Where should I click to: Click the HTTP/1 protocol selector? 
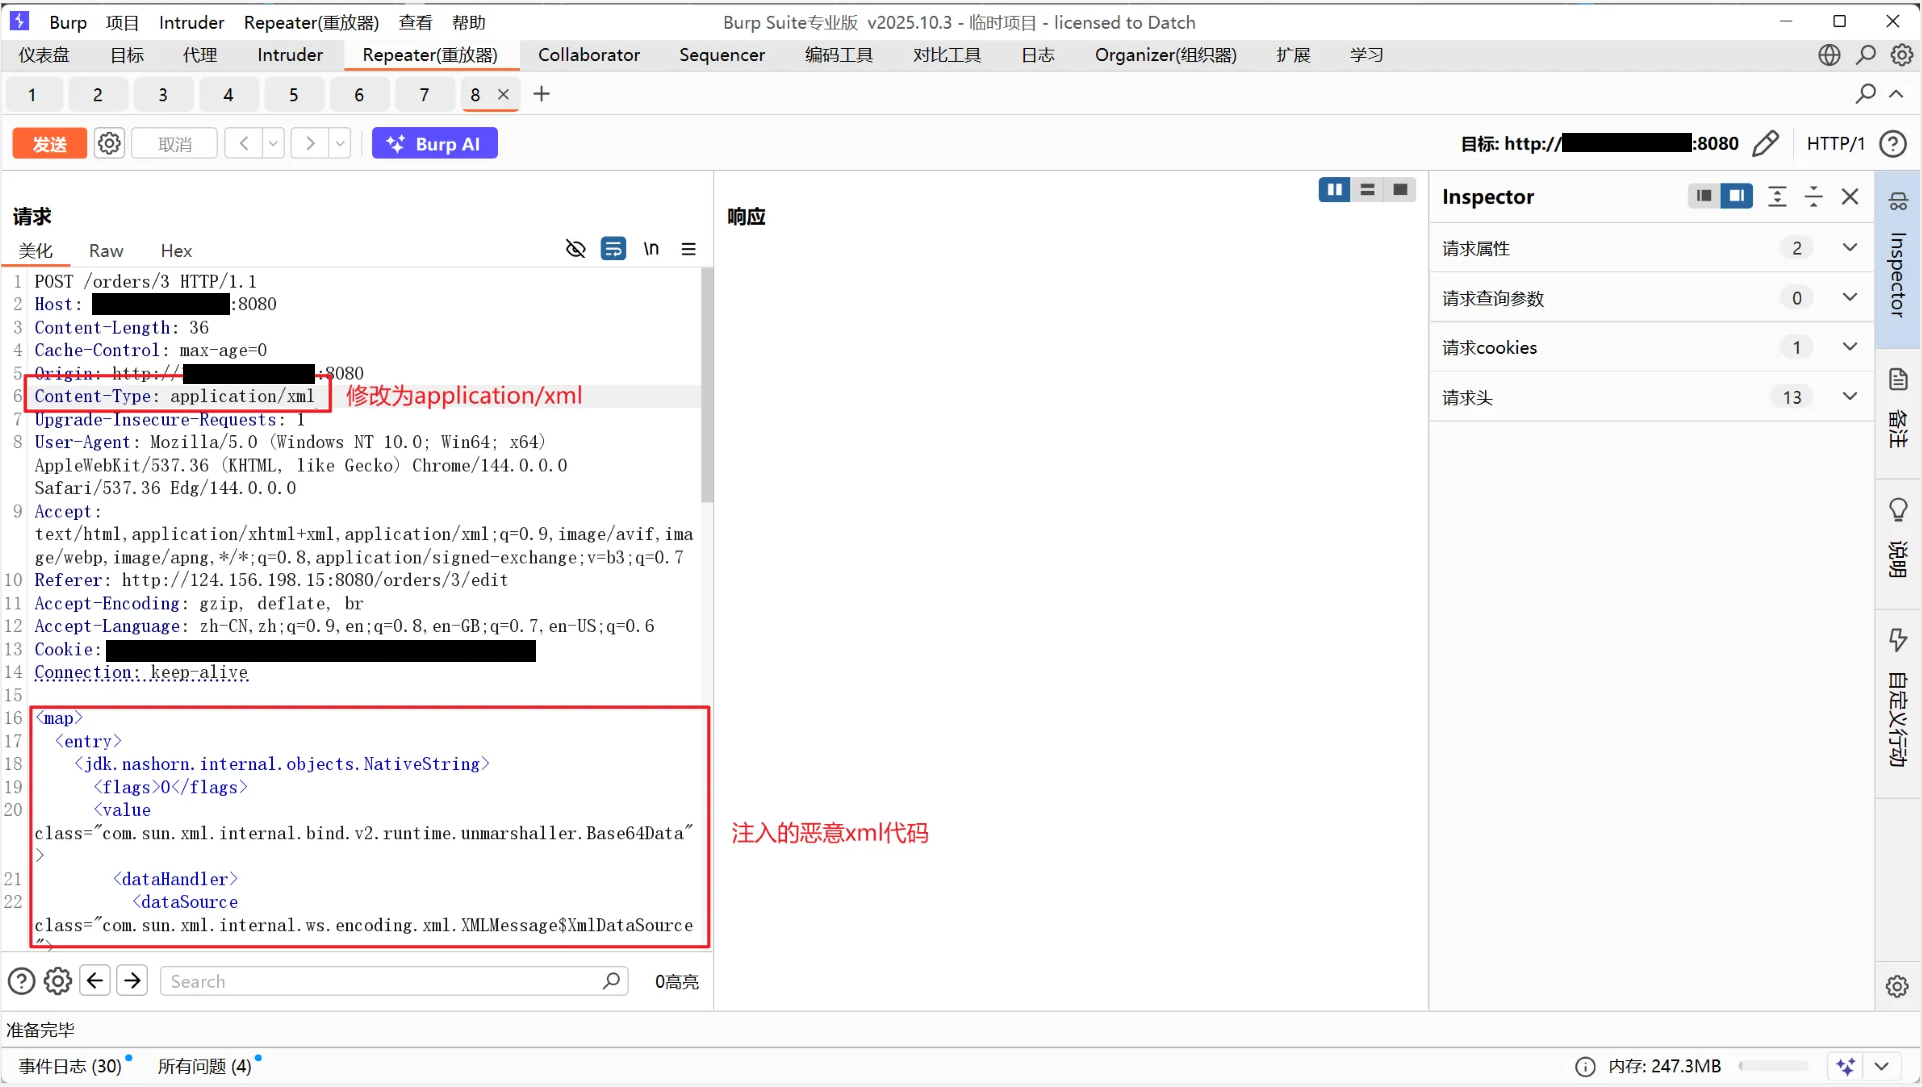[1835, 144]
